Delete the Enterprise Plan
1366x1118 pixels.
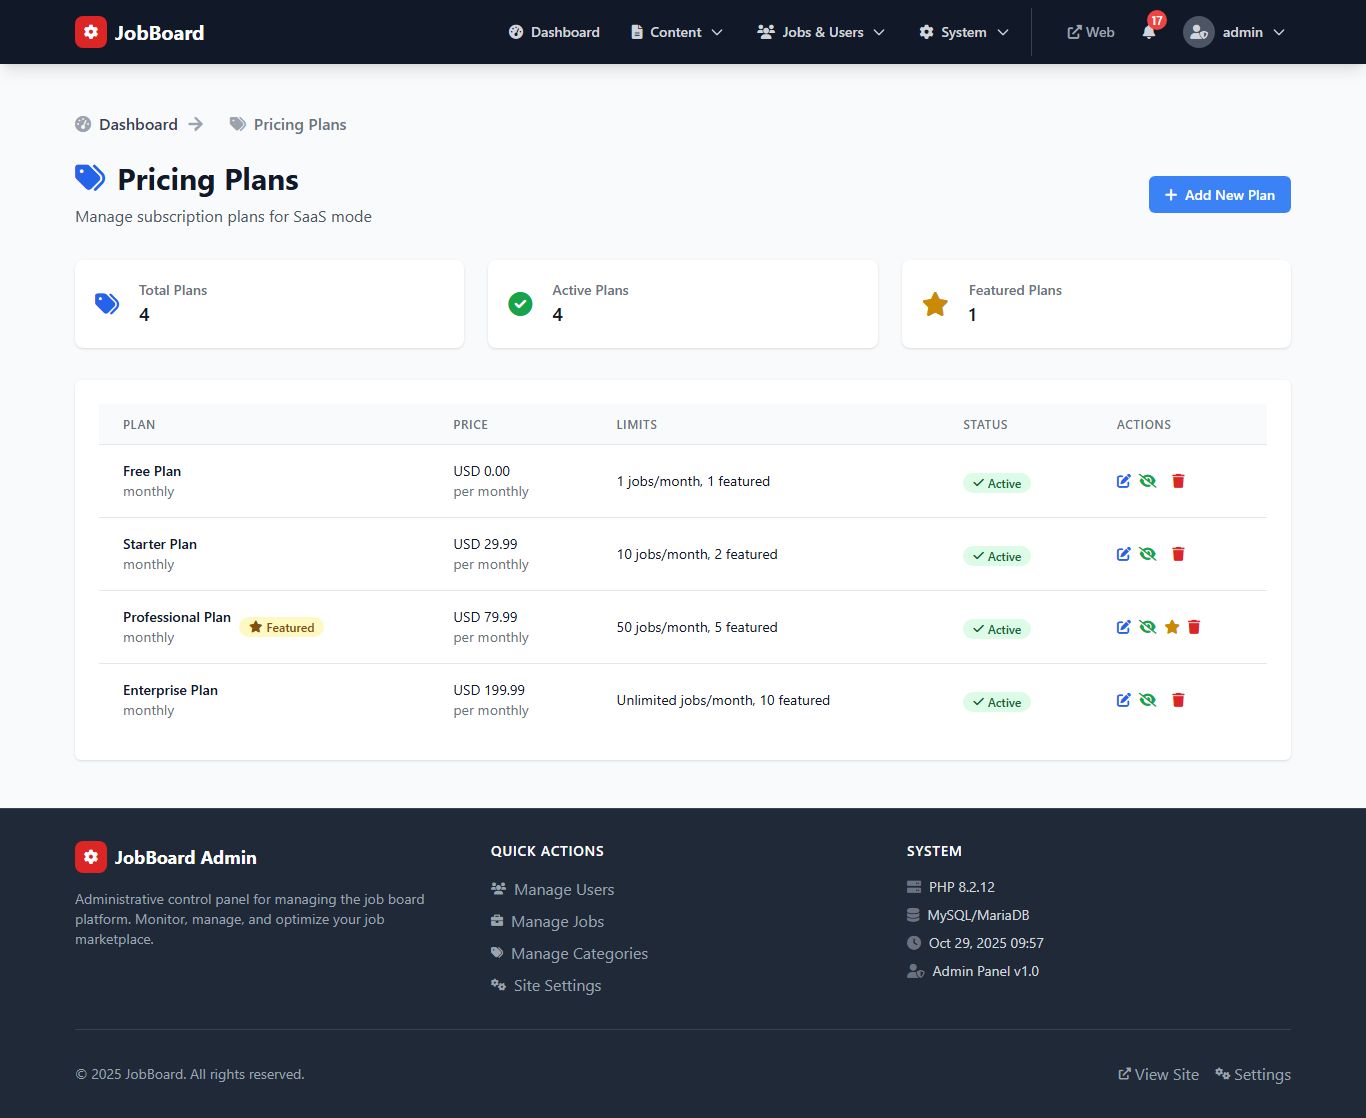pyautogui.click(x=1178, y=700)
